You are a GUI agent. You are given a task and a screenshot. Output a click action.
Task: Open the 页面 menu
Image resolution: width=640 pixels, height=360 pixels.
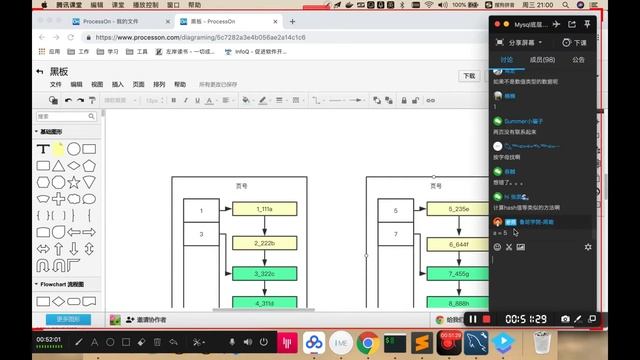138,84
